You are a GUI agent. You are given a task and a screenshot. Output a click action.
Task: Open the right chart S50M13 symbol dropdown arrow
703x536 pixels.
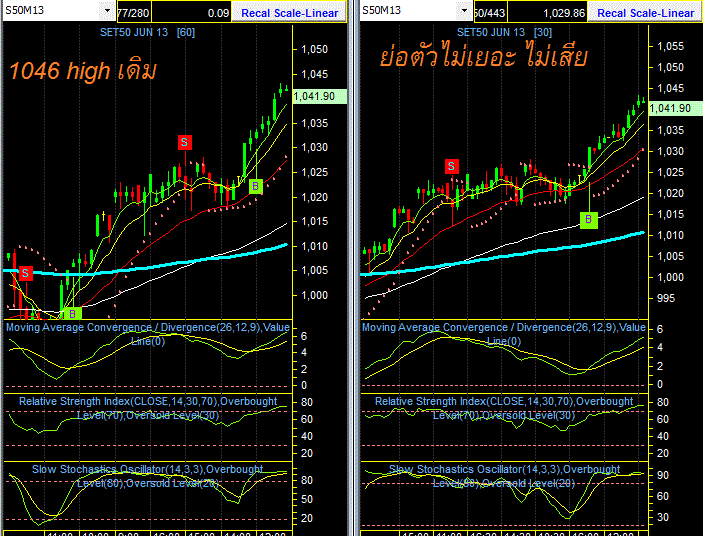pos(464,10)
